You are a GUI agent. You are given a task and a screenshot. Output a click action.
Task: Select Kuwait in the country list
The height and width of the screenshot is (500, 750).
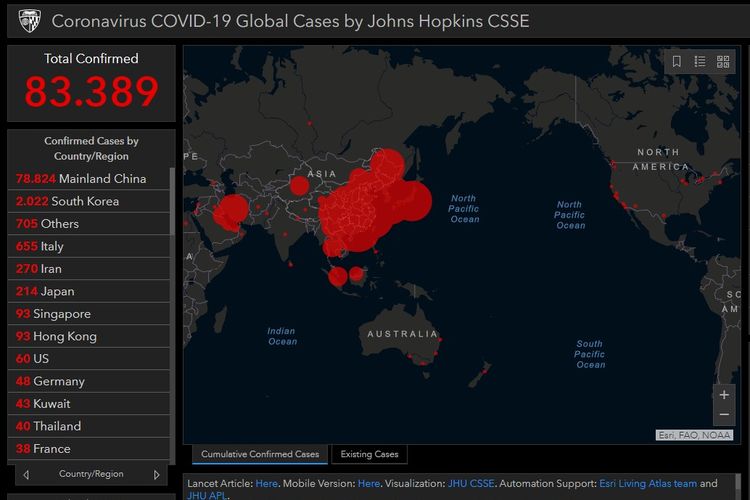click(x=88, y=403)
